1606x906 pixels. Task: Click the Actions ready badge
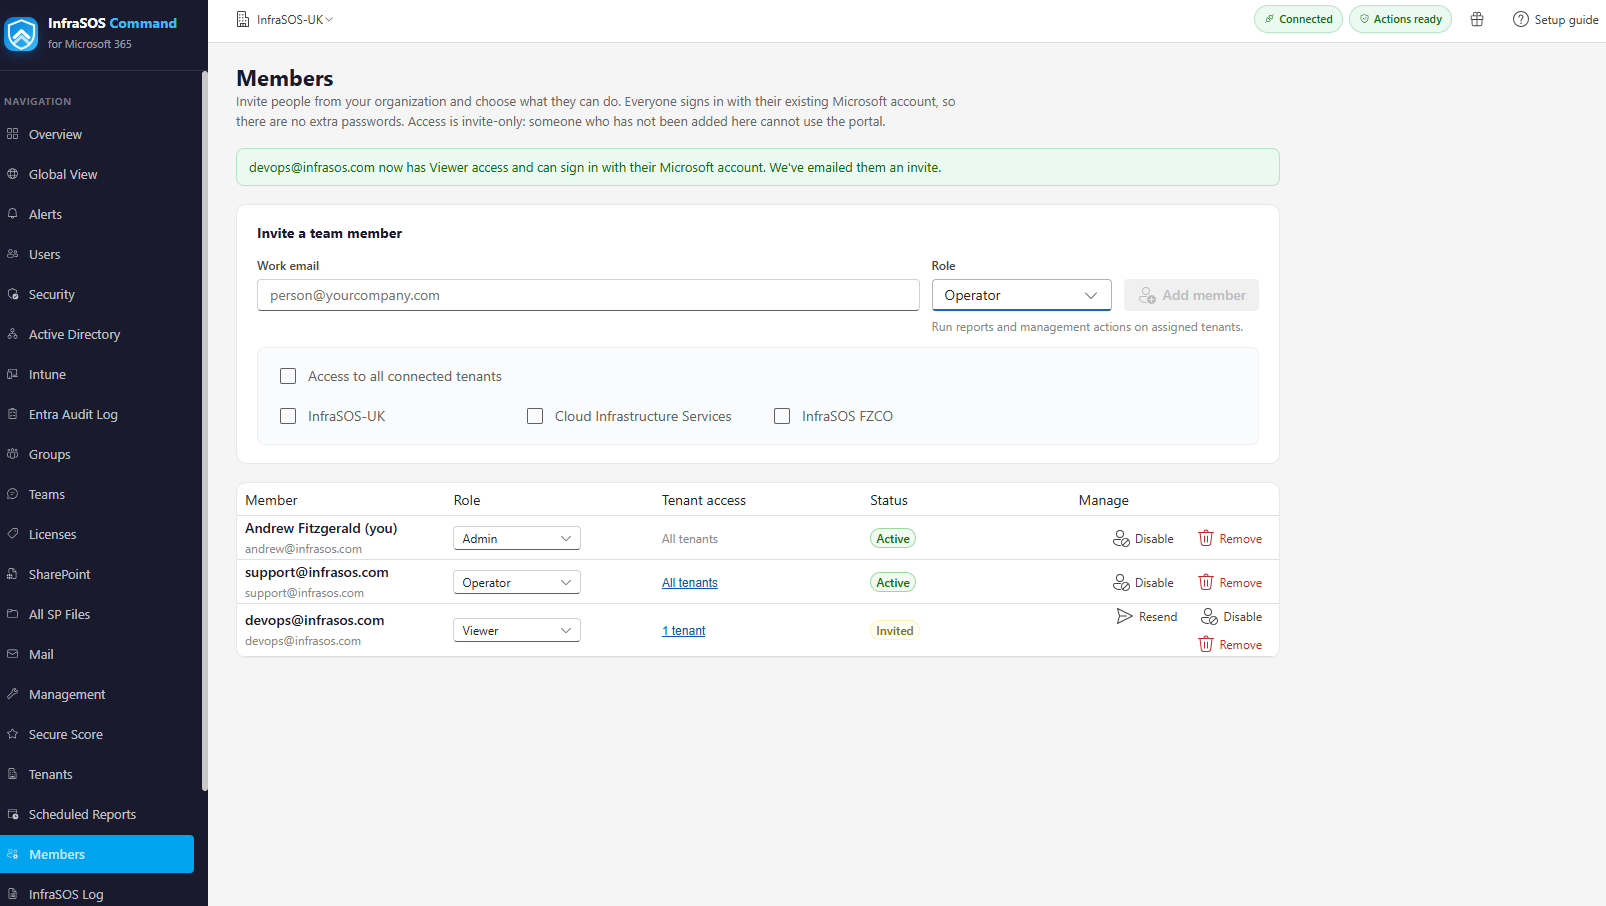(1400, 19)
